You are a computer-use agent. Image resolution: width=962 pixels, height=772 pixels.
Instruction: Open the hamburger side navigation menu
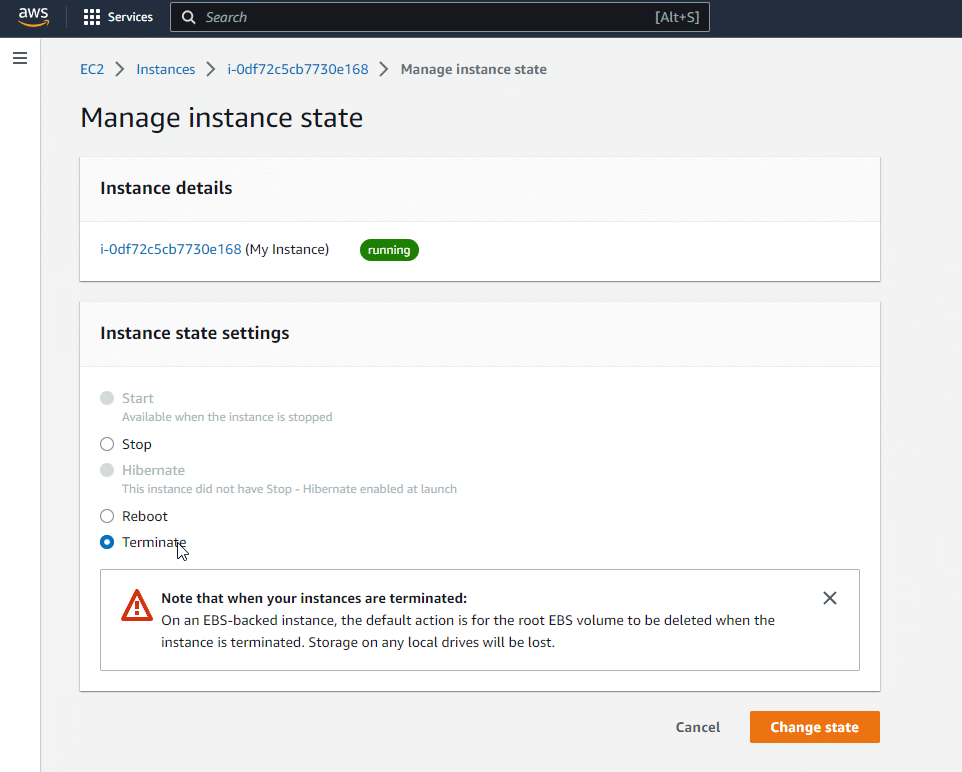[20, 59]
